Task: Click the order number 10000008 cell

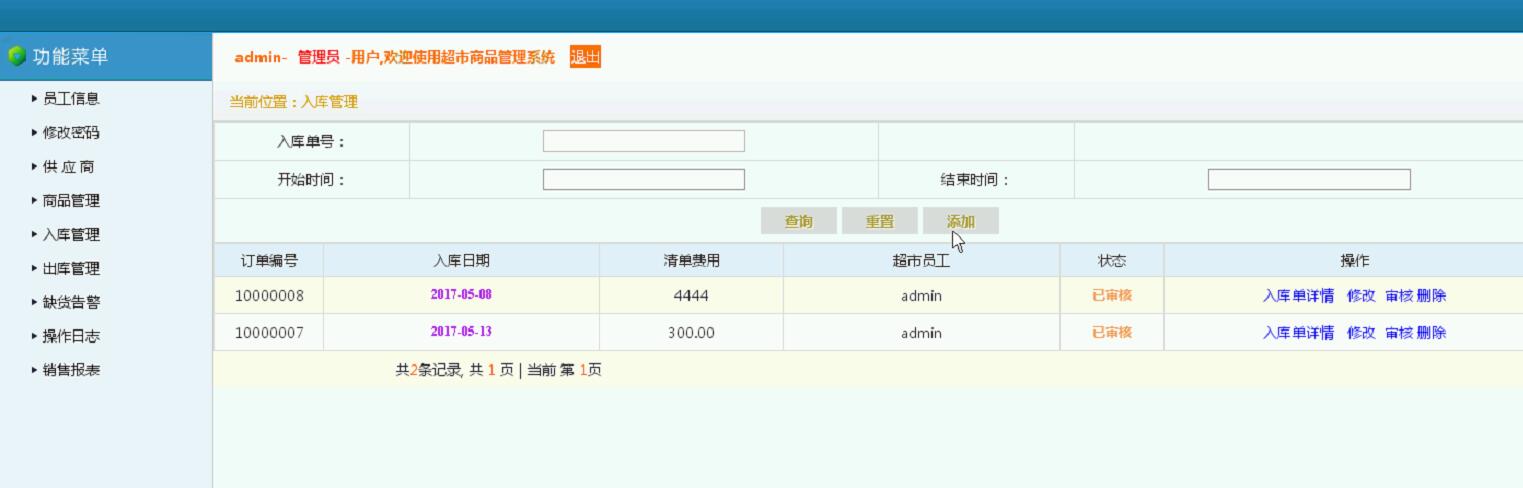Action: [x=269, y=296]
